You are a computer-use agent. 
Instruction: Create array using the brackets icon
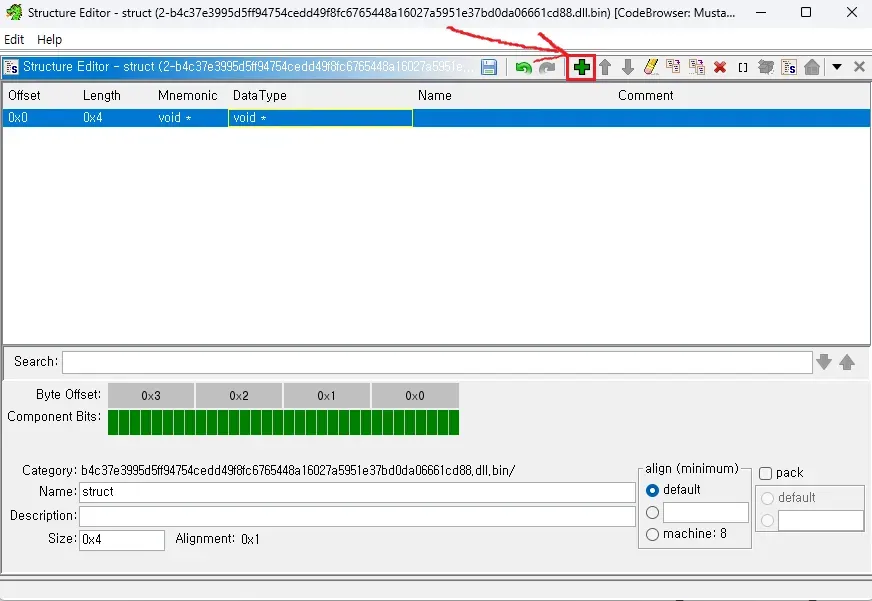743,67
